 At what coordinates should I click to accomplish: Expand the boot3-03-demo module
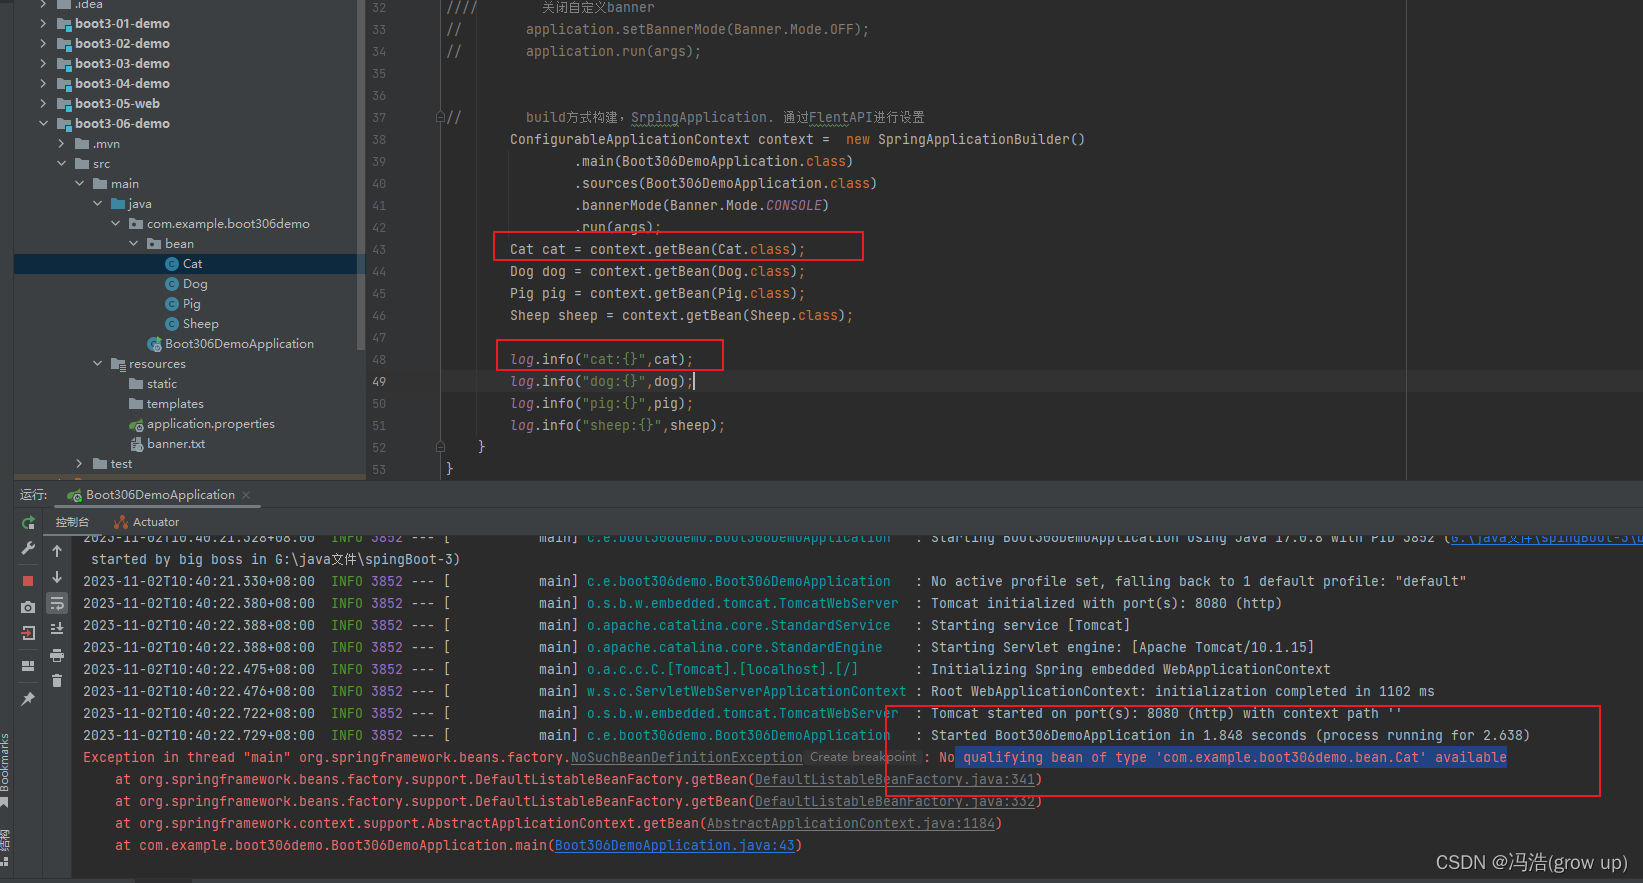tap(43, 63)
